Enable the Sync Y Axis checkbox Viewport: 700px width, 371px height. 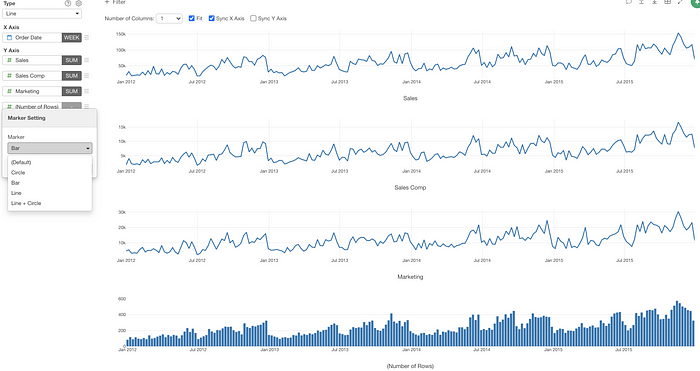tap(253, 18)
